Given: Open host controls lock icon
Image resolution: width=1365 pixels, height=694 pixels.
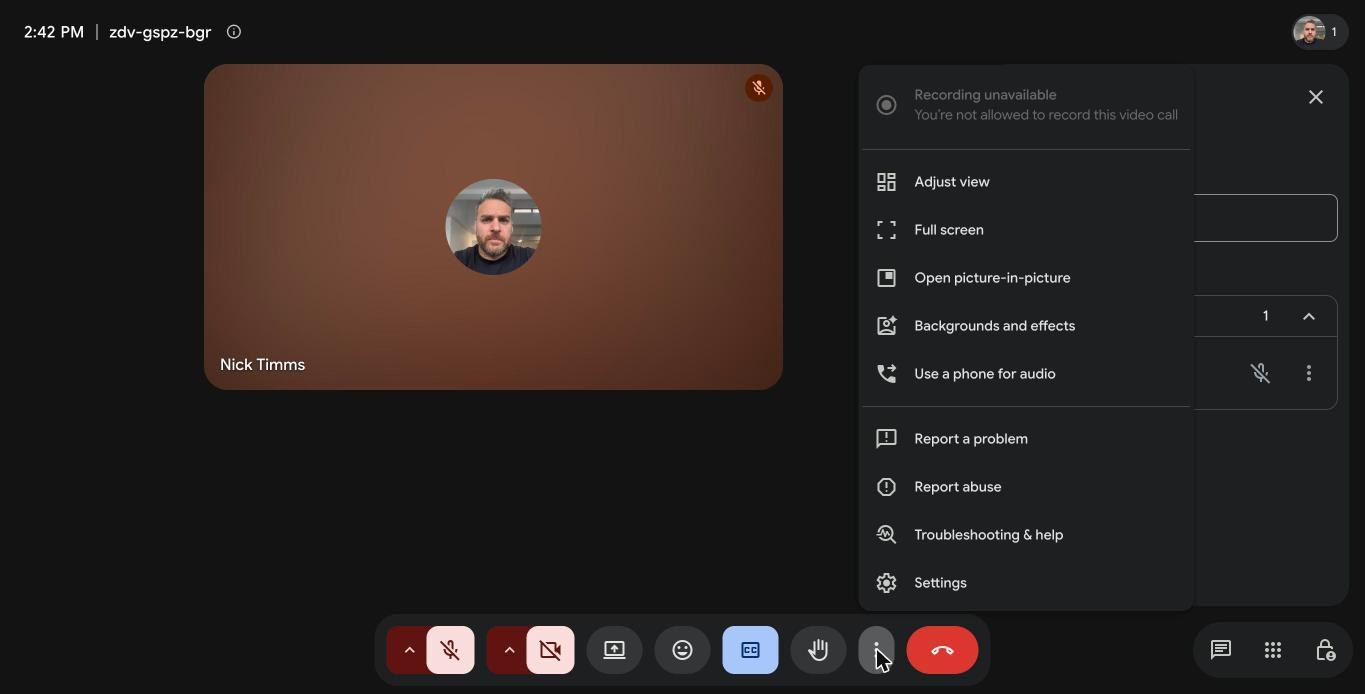Looking at the screenshot, I should coord(1325,650).
